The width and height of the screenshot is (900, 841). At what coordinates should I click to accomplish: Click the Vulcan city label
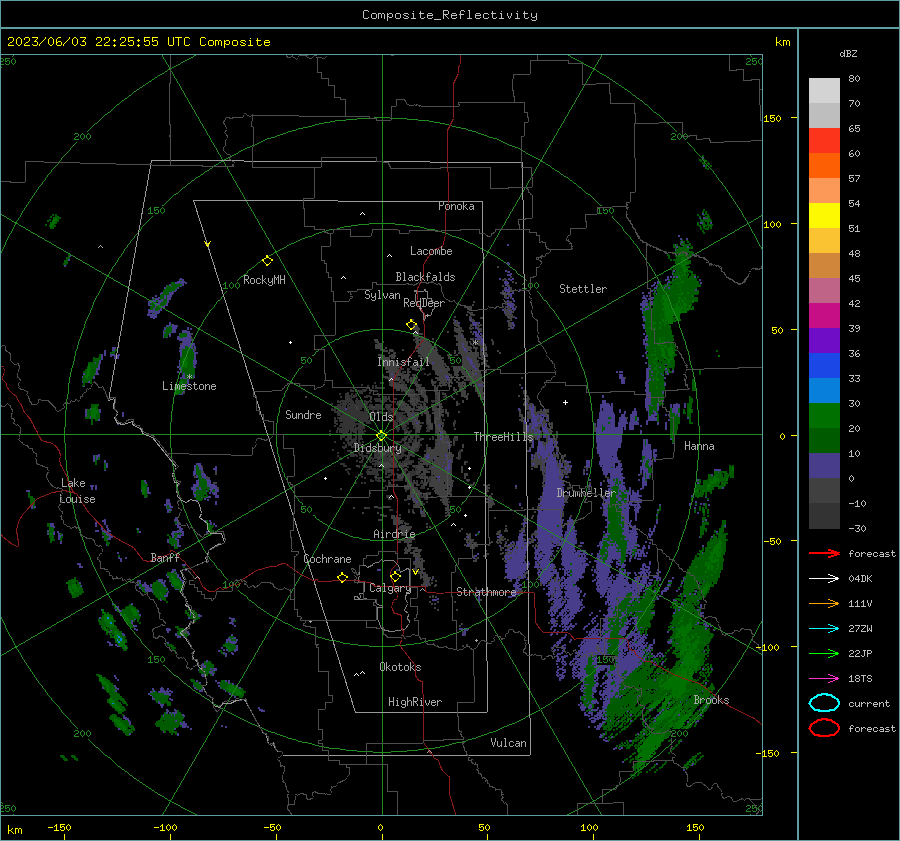(x=508, y=743)
